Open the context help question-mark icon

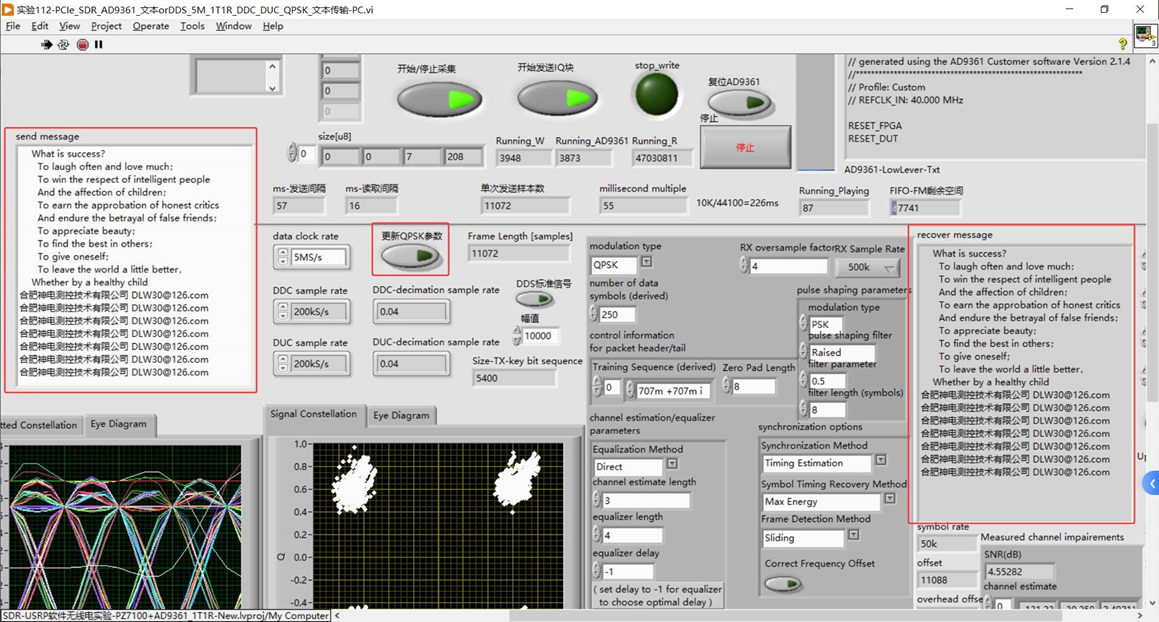point(1122,44)
